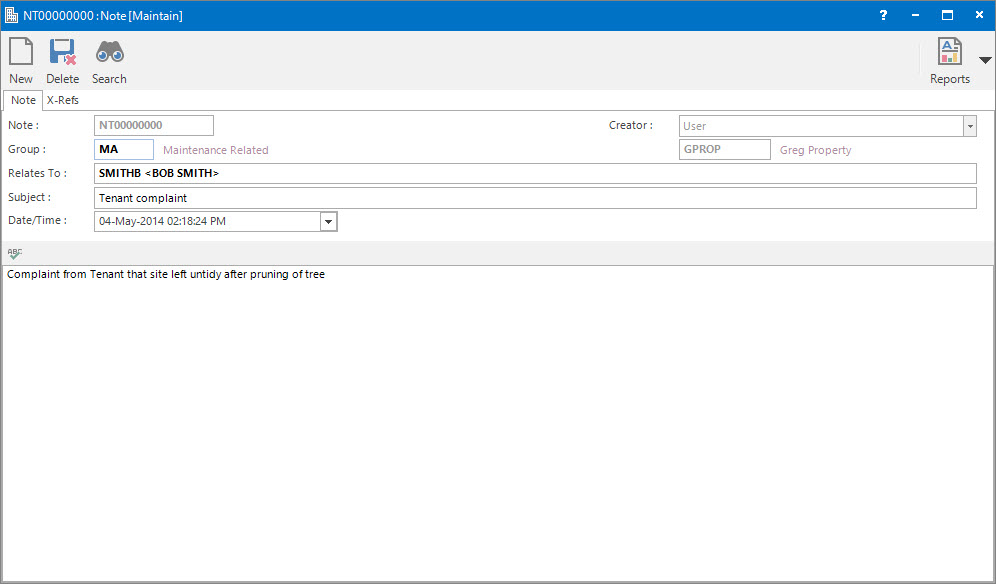Open the Reports icon

click(x=949, y=53)
